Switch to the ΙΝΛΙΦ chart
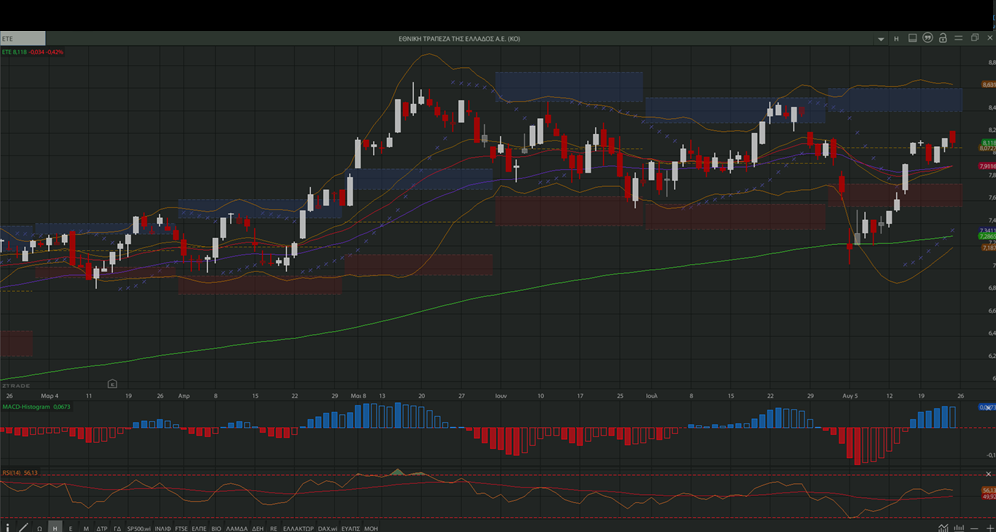The image size is (996, 532). pyautogui.click(x=163, y=528)
